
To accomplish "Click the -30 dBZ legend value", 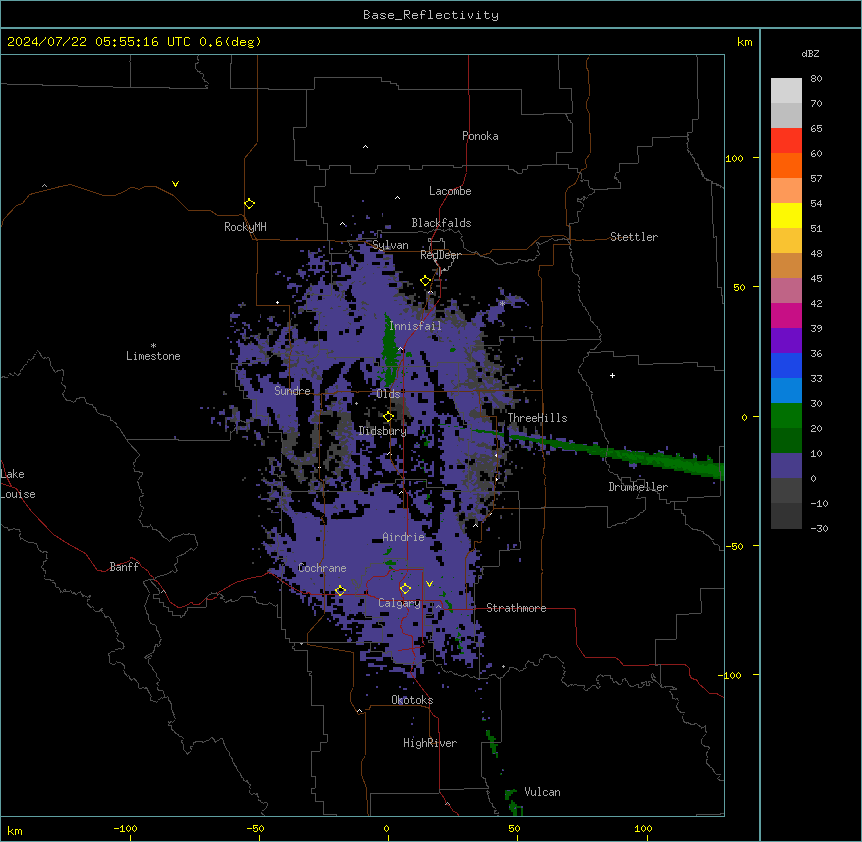I will [x=819, y=528].
